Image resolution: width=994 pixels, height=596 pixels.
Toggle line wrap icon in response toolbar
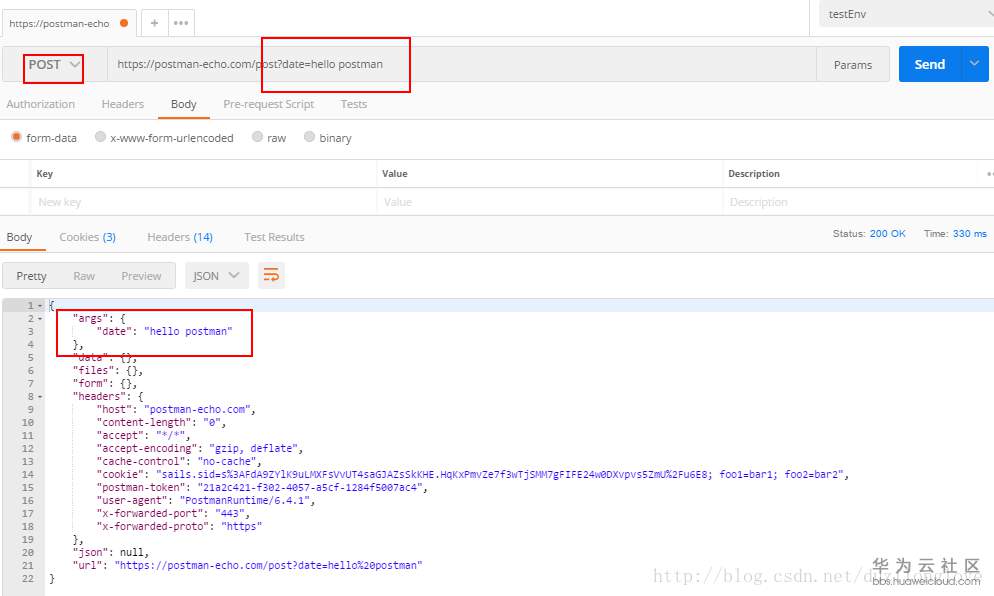[271, 276]
